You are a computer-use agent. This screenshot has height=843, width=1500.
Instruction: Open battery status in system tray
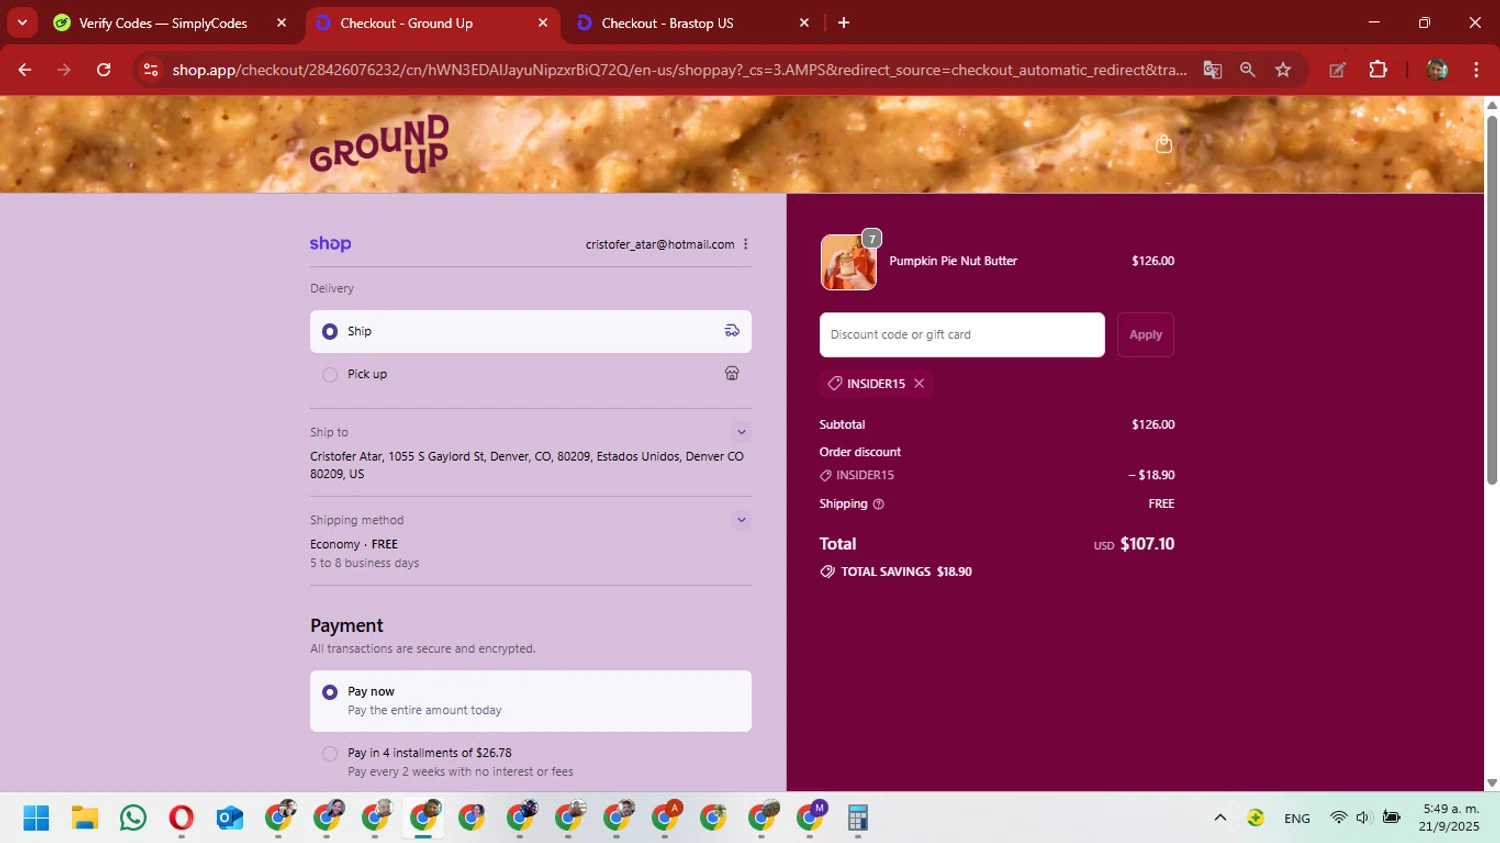point(1391,818)
